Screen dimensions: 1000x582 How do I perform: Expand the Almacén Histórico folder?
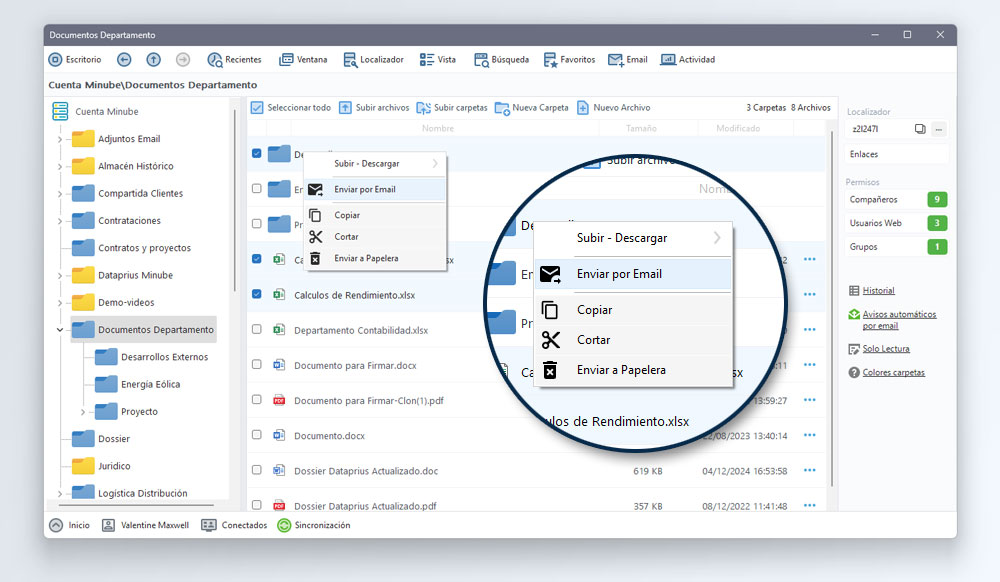pos(60,166)
